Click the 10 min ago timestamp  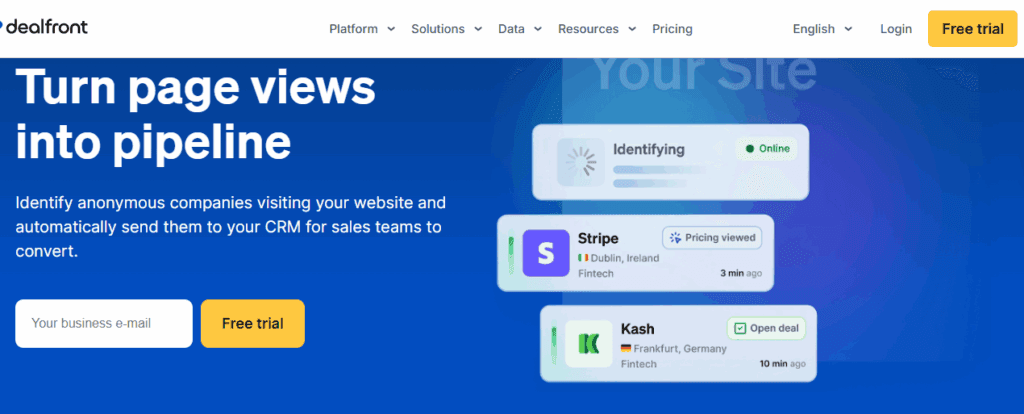782,364
